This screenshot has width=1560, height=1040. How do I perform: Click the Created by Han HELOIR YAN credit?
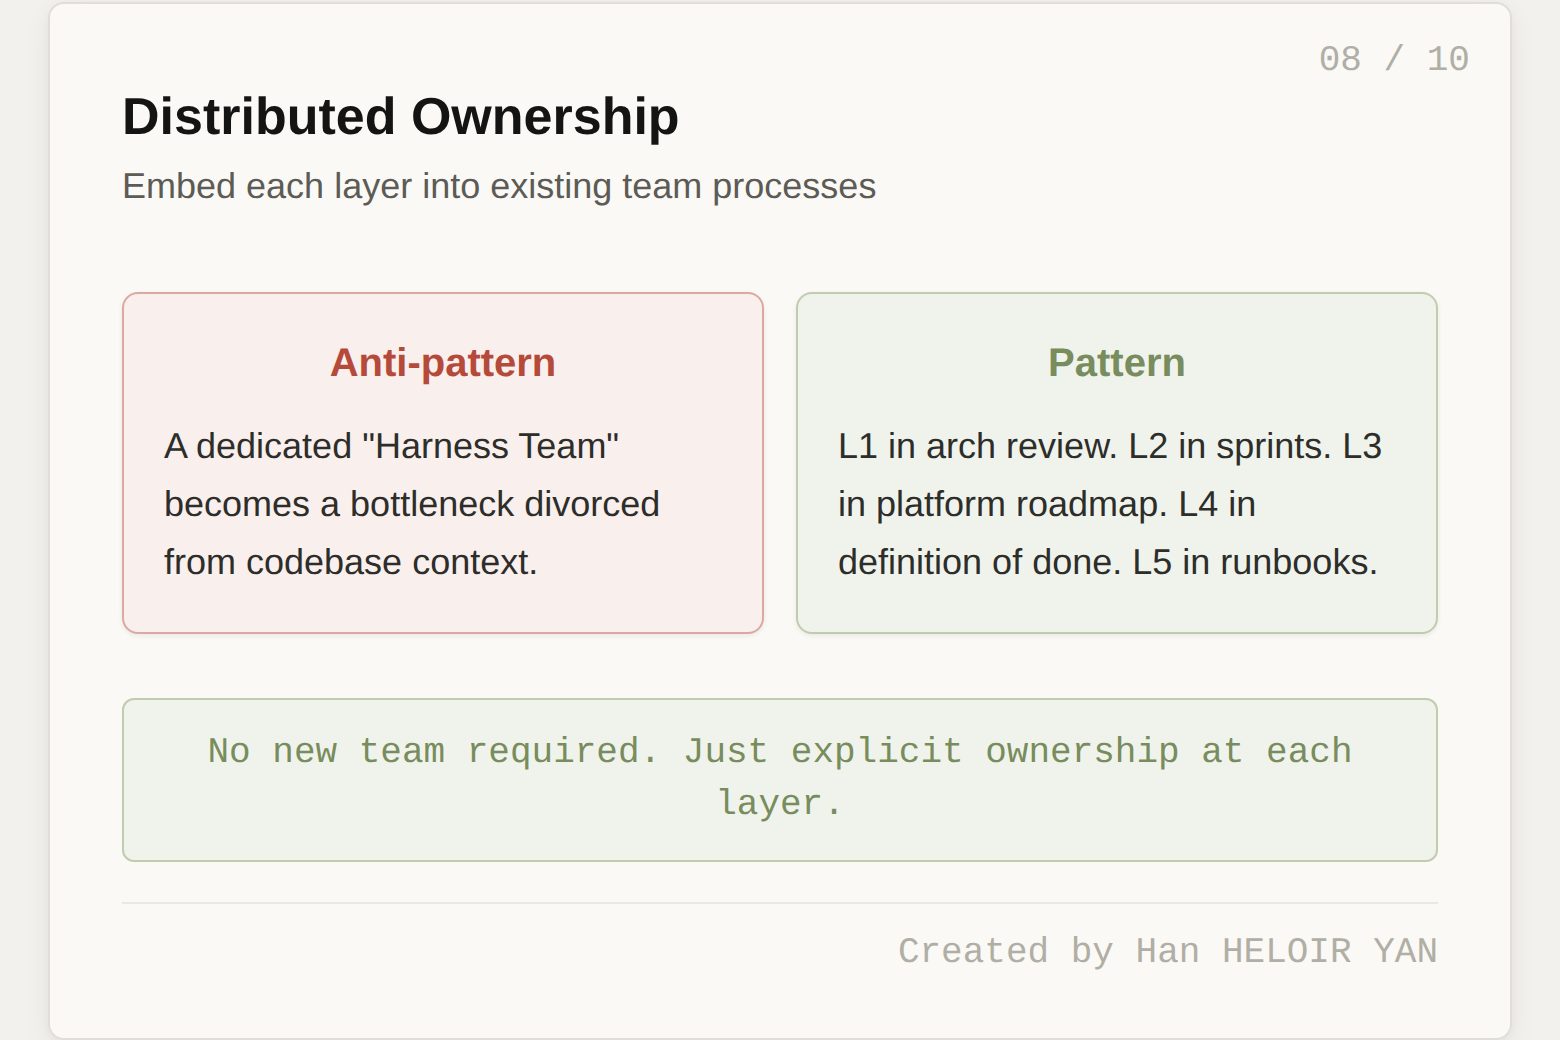pyautogui.click(x=1168, y=950)
